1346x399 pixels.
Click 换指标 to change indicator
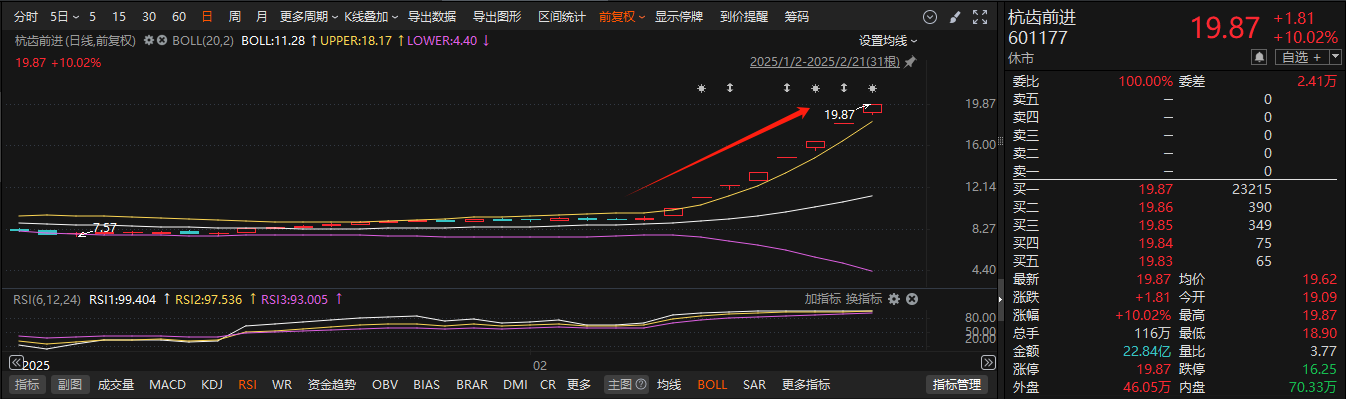click(x=864, y=299)
